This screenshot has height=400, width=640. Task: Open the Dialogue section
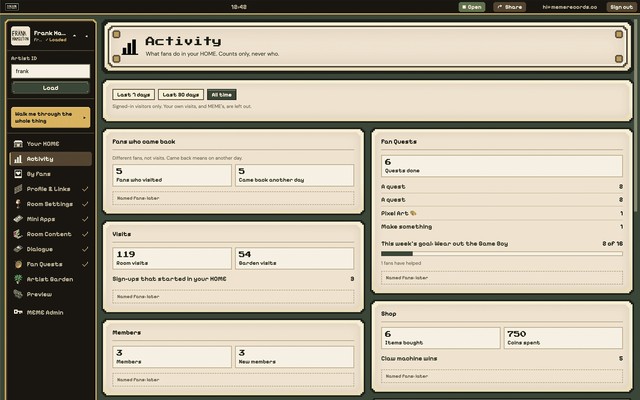50,249
